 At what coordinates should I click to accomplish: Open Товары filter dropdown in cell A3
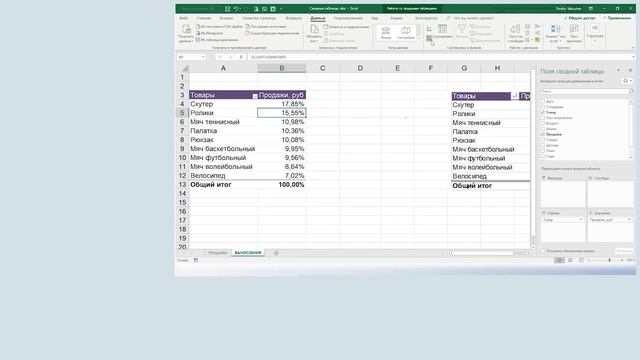[255, 96]
